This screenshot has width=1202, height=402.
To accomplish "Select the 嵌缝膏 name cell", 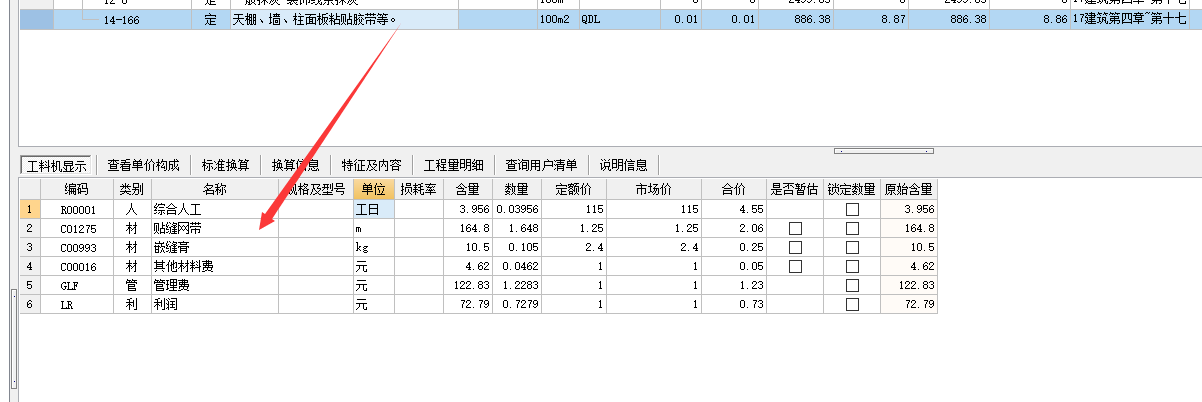I will (215, 247).
